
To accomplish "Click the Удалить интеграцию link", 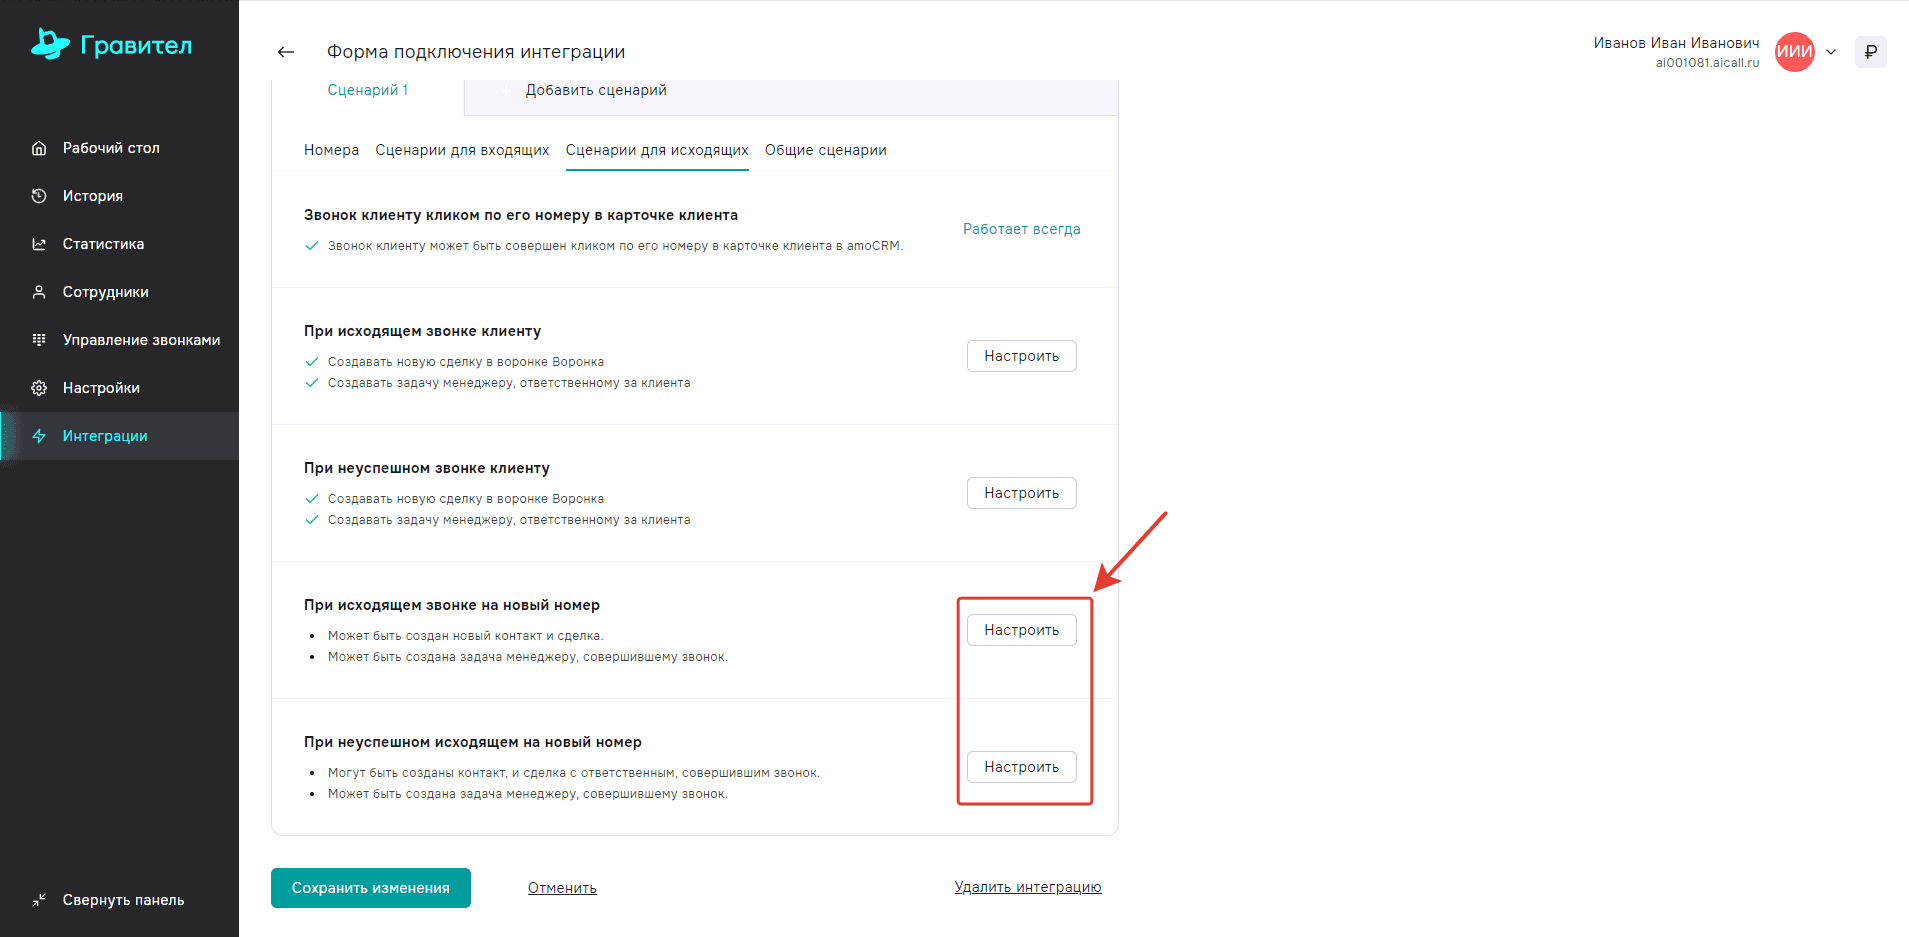I will tap(1027, 887).
